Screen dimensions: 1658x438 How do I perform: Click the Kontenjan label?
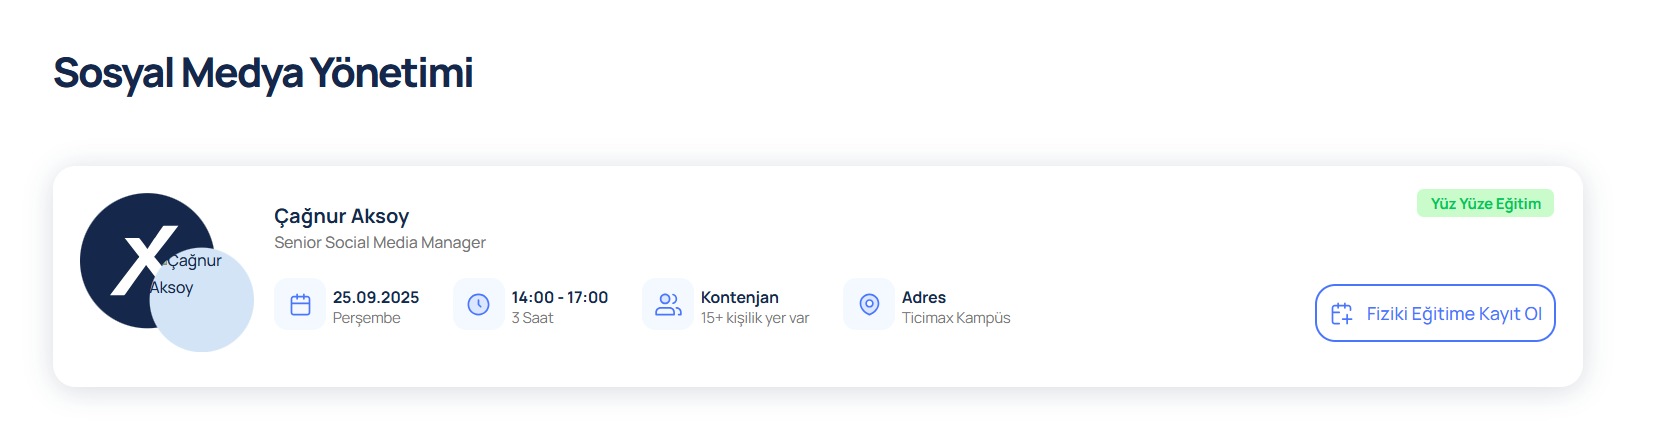[740, 298]
